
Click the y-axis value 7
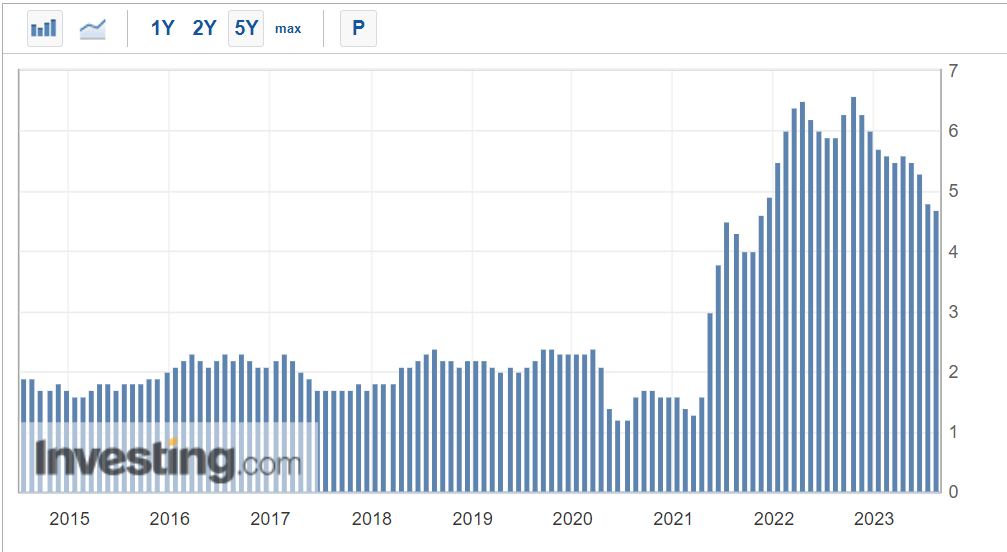[x=953, y=71]
